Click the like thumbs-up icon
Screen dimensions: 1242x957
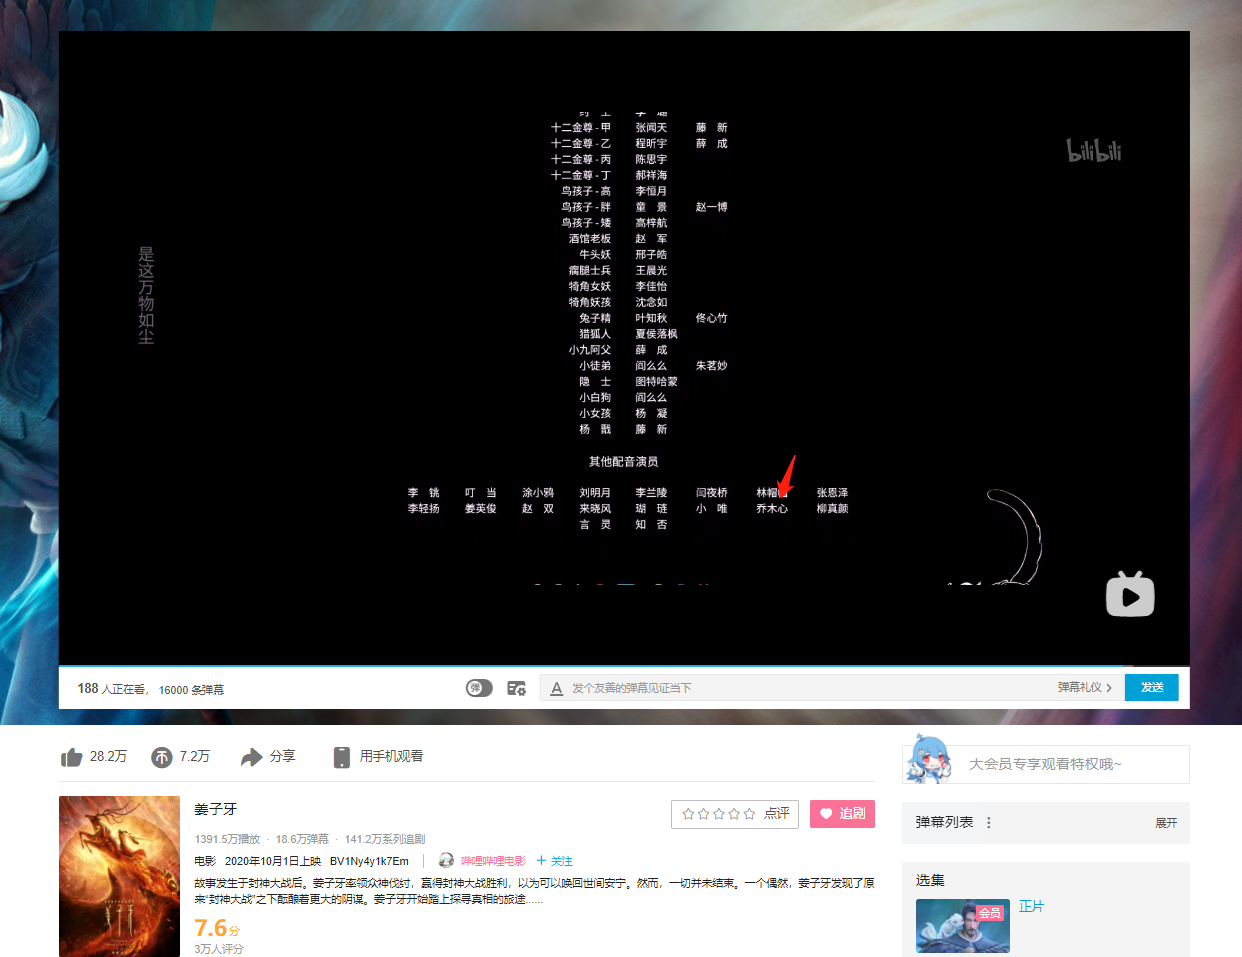click(x=72, y=757)
